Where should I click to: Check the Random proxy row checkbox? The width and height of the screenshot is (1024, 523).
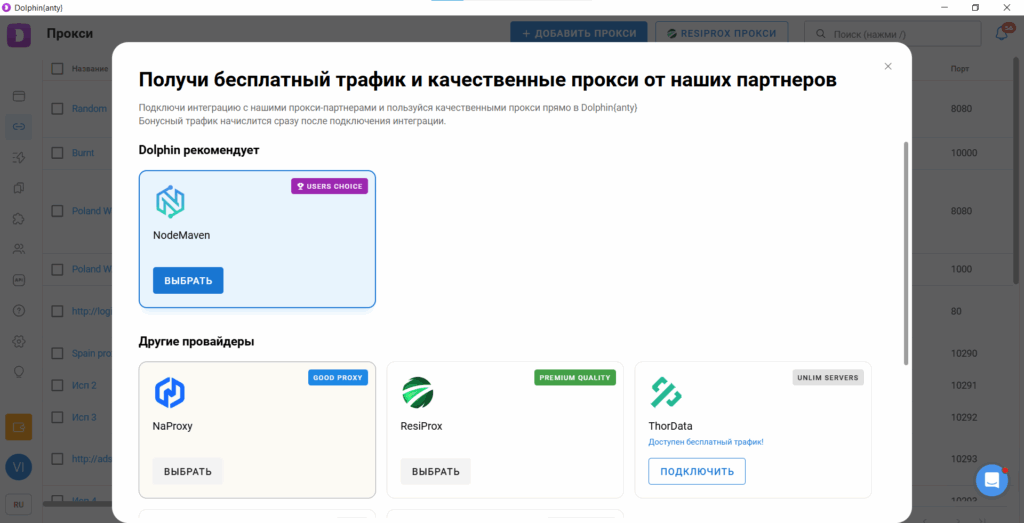coord(57,108)
